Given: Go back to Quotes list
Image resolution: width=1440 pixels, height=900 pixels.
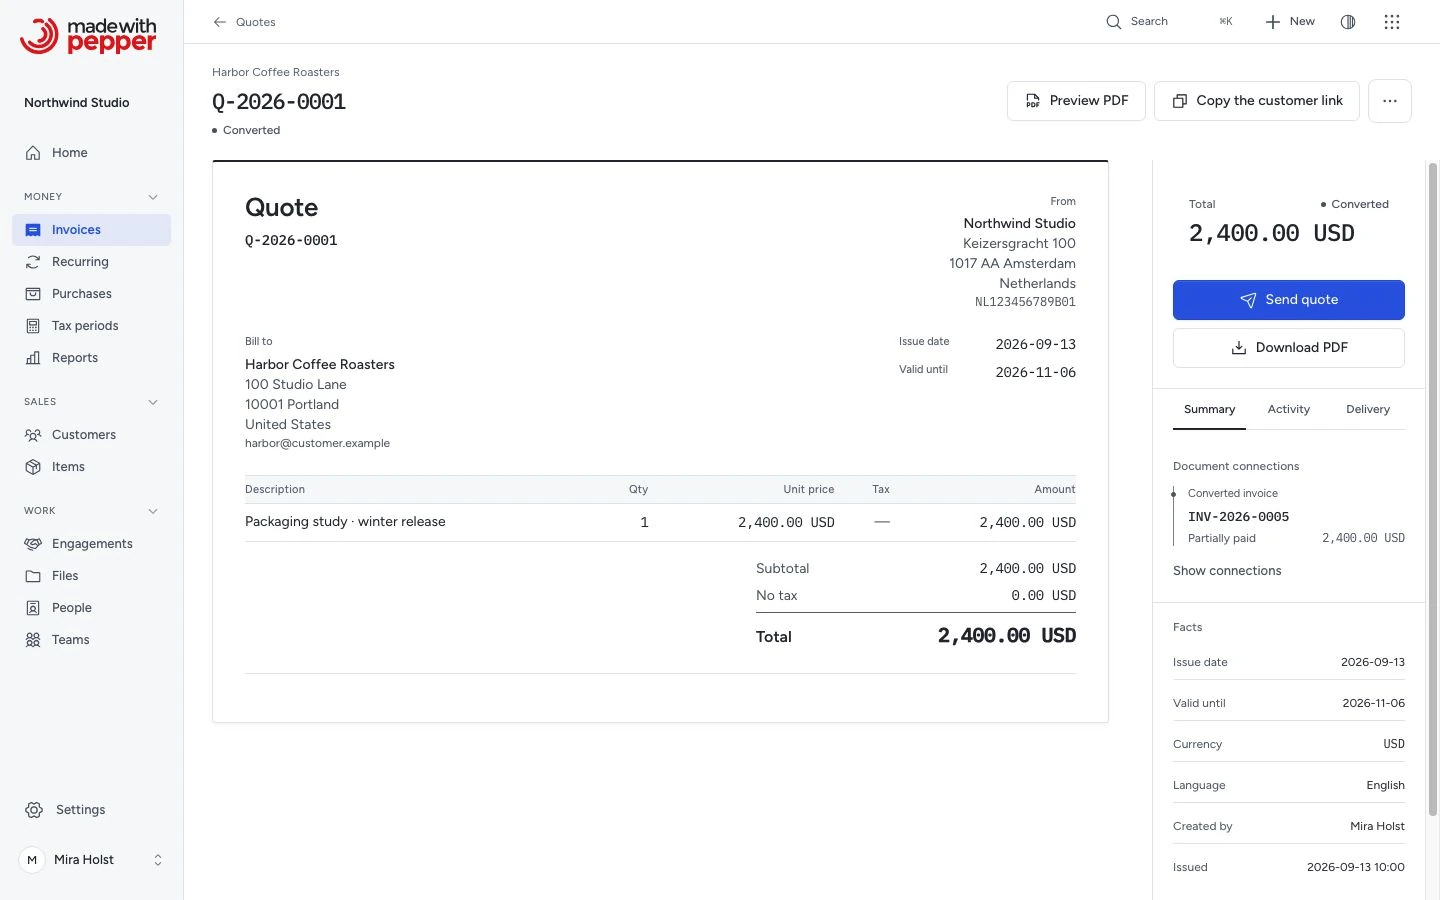Looking at the screenshot, I should tap(244, 22).
